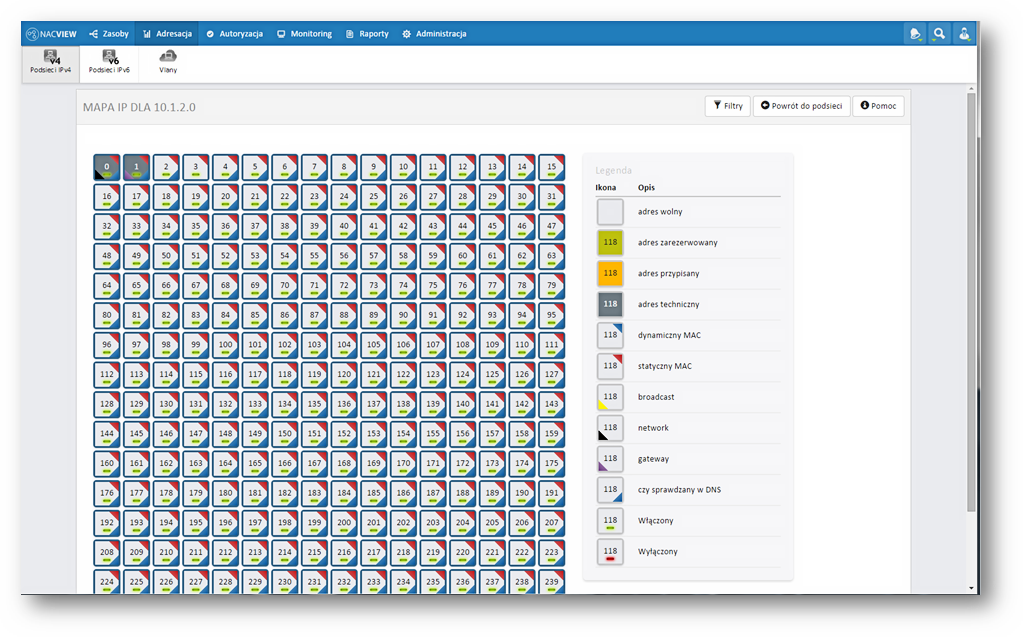Click the free address legend swatch
Image resolution: width=1023 pixels, height=637 pixels.
610,212
